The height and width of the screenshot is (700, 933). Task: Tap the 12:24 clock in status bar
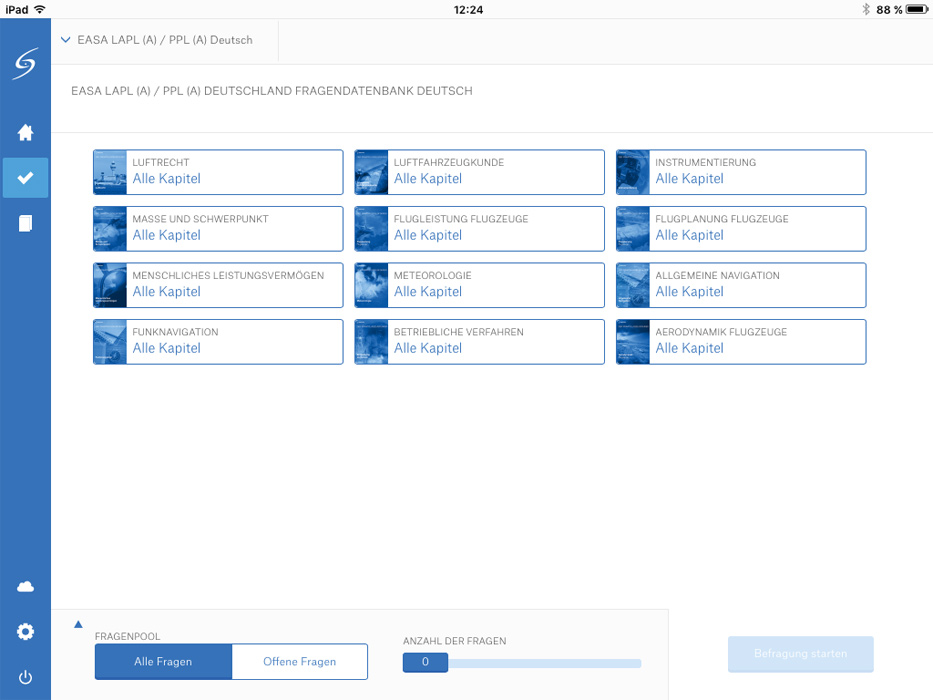[468, 10]
